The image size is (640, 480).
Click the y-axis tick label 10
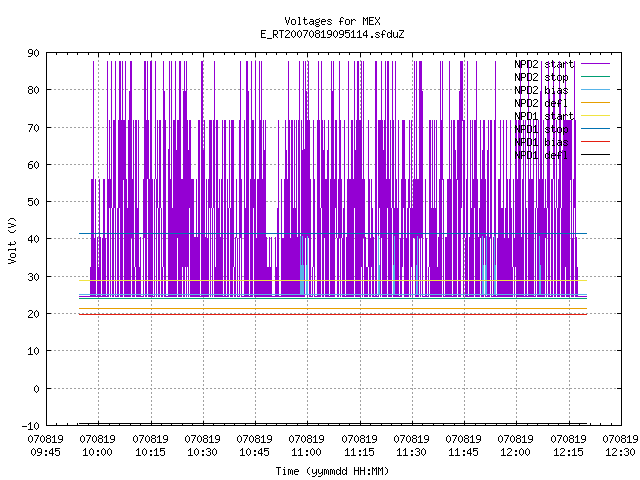tap(33, 351)
